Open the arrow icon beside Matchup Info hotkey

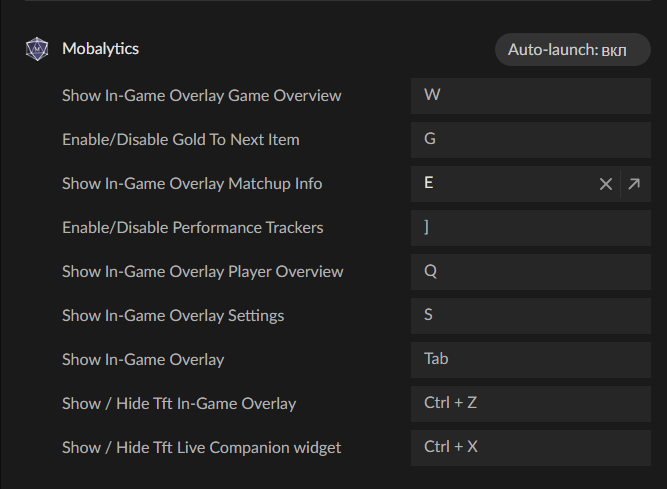tap(634, 184)
